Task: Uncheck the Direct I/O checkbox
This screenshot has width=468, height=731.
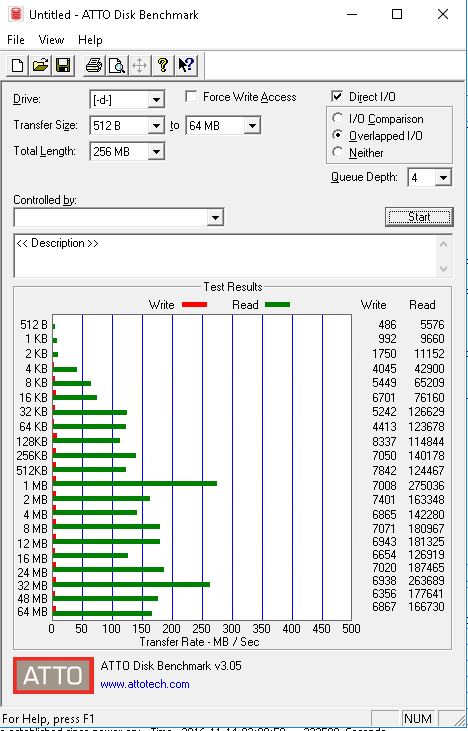Action: 337,97
